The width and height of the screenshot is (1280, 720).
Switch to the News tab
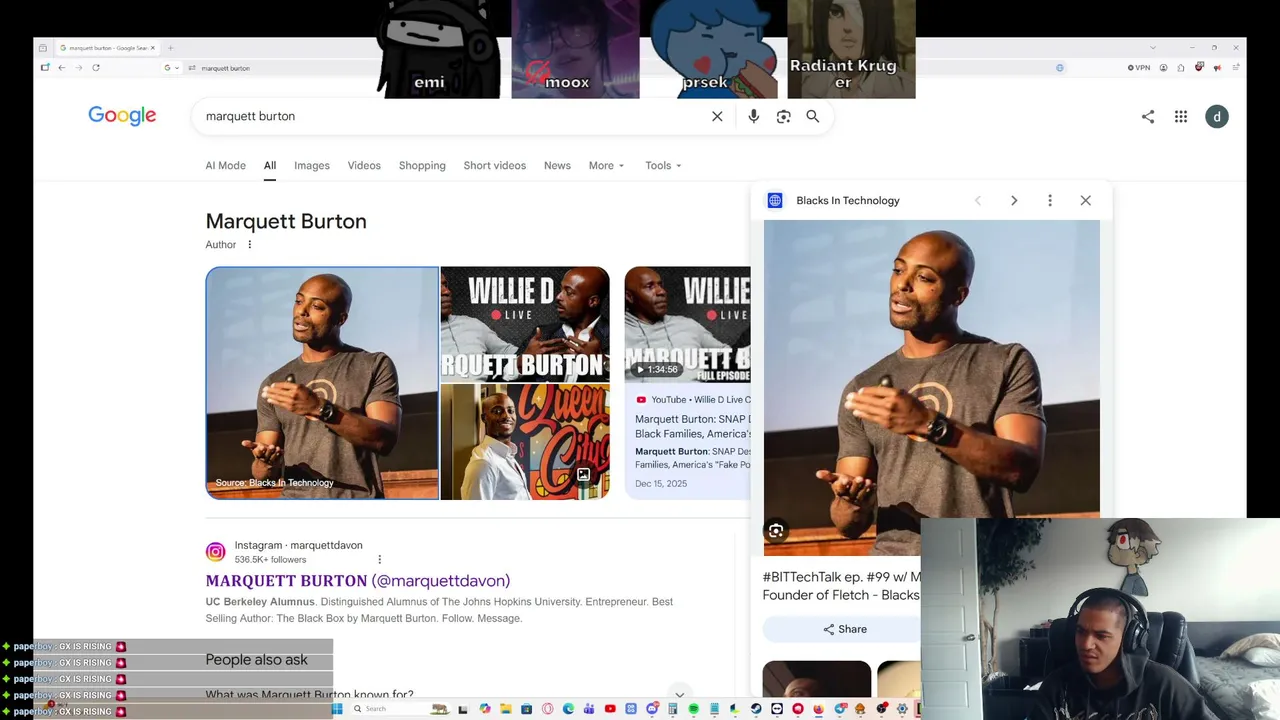click(557, 166)
